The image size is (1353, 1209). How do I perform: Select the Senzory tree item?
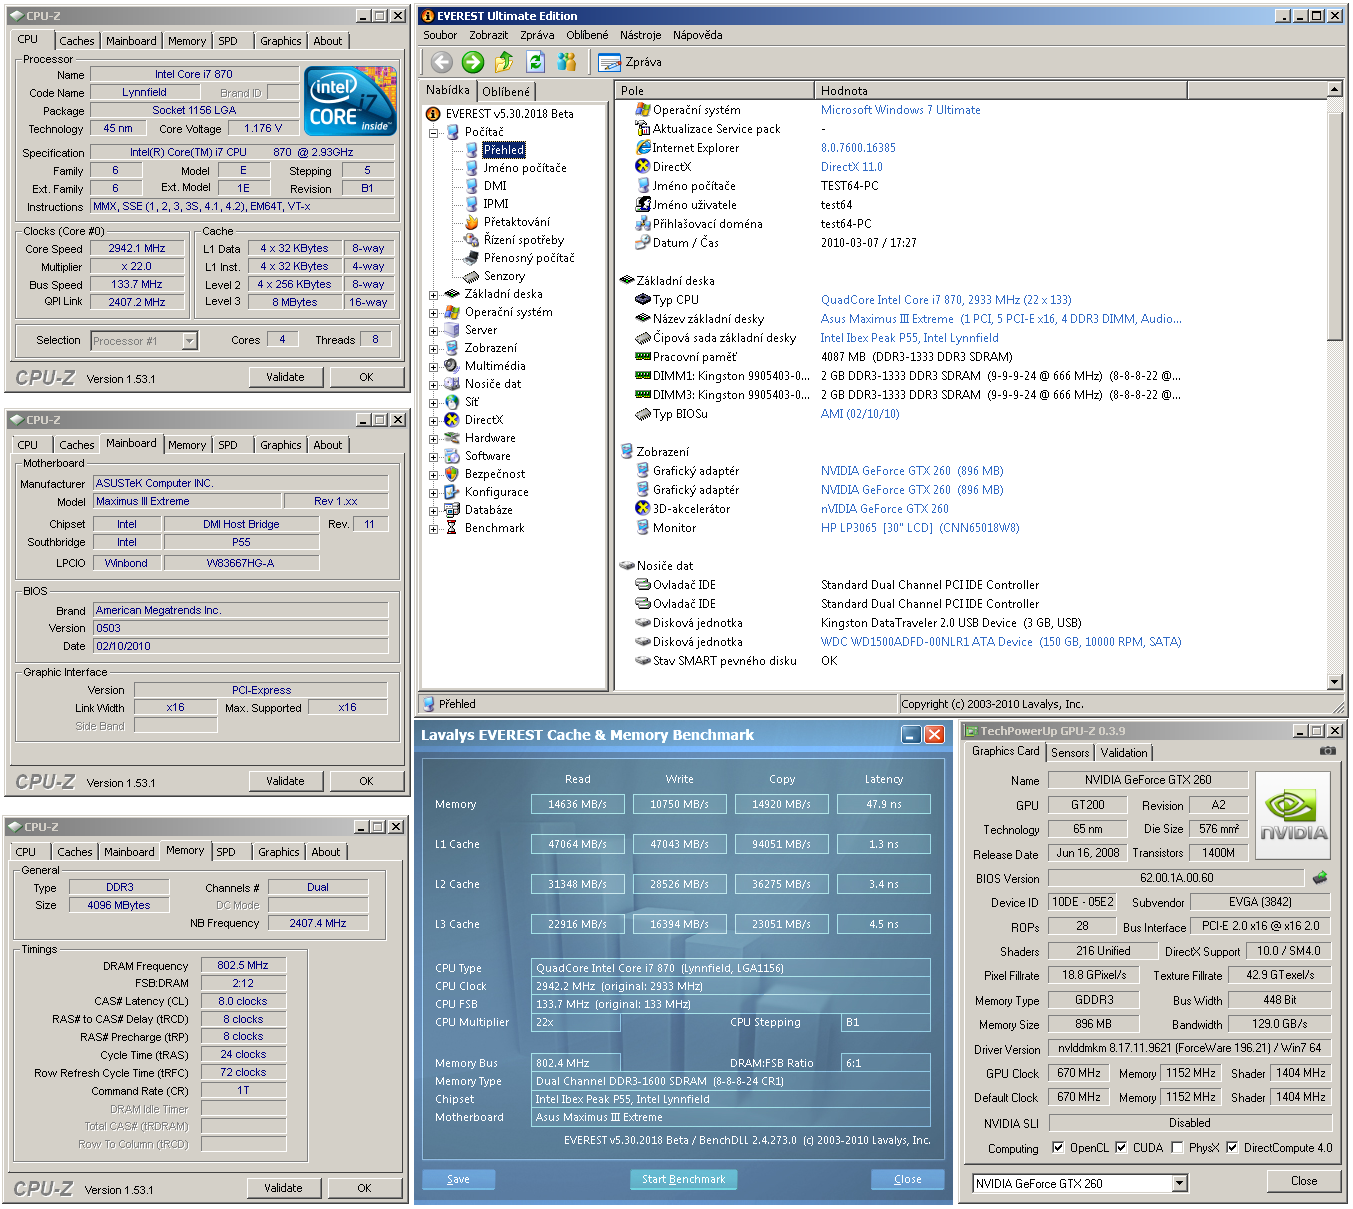[504, 276]
